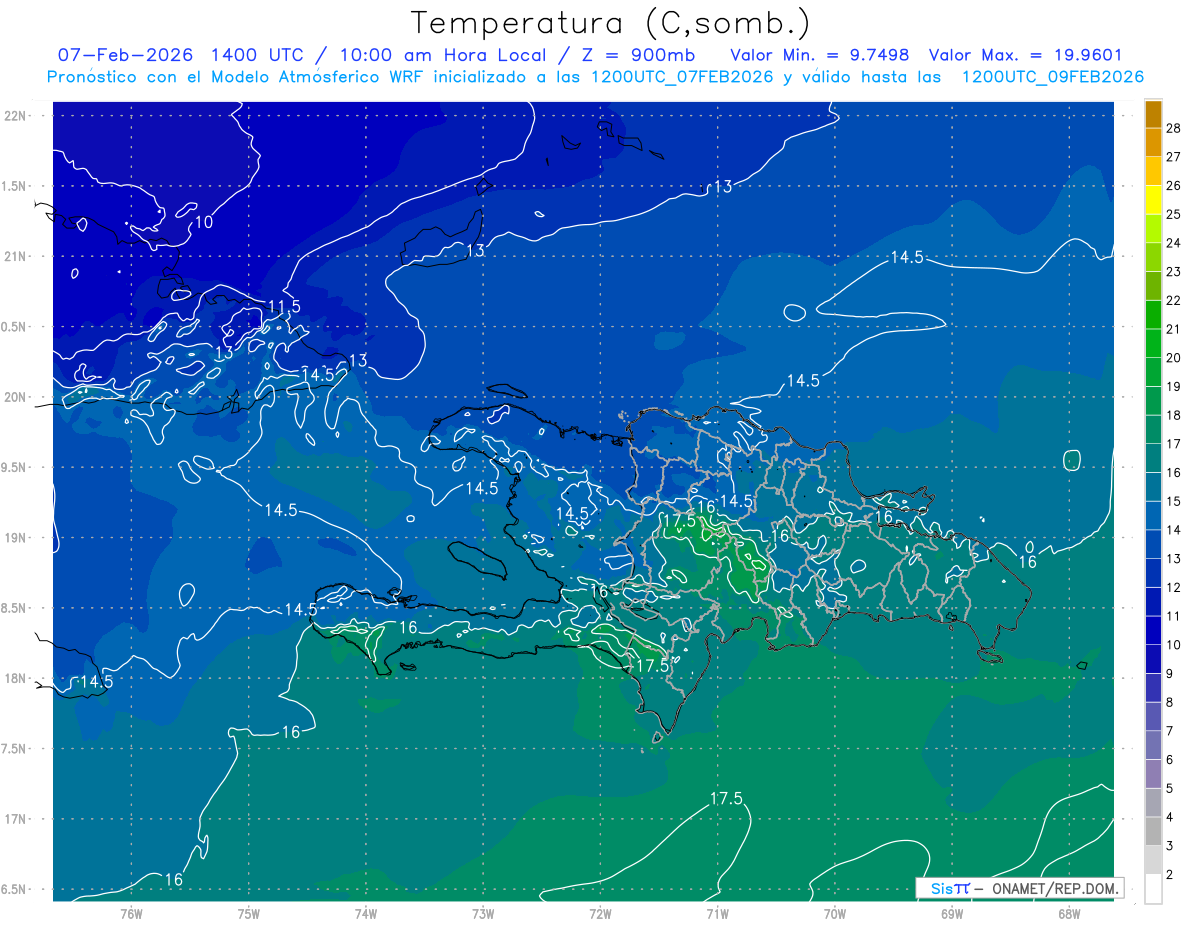The width and height of the screenshot is (1200, 927).
Task: Pick the blue swatch between 13 and 14
Action: pos(1153,544)
